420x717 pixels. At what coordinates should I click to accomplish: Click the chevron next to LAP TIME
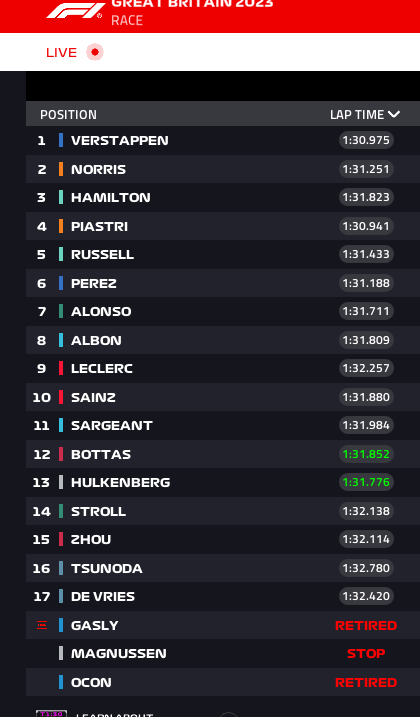pos(394,114)
